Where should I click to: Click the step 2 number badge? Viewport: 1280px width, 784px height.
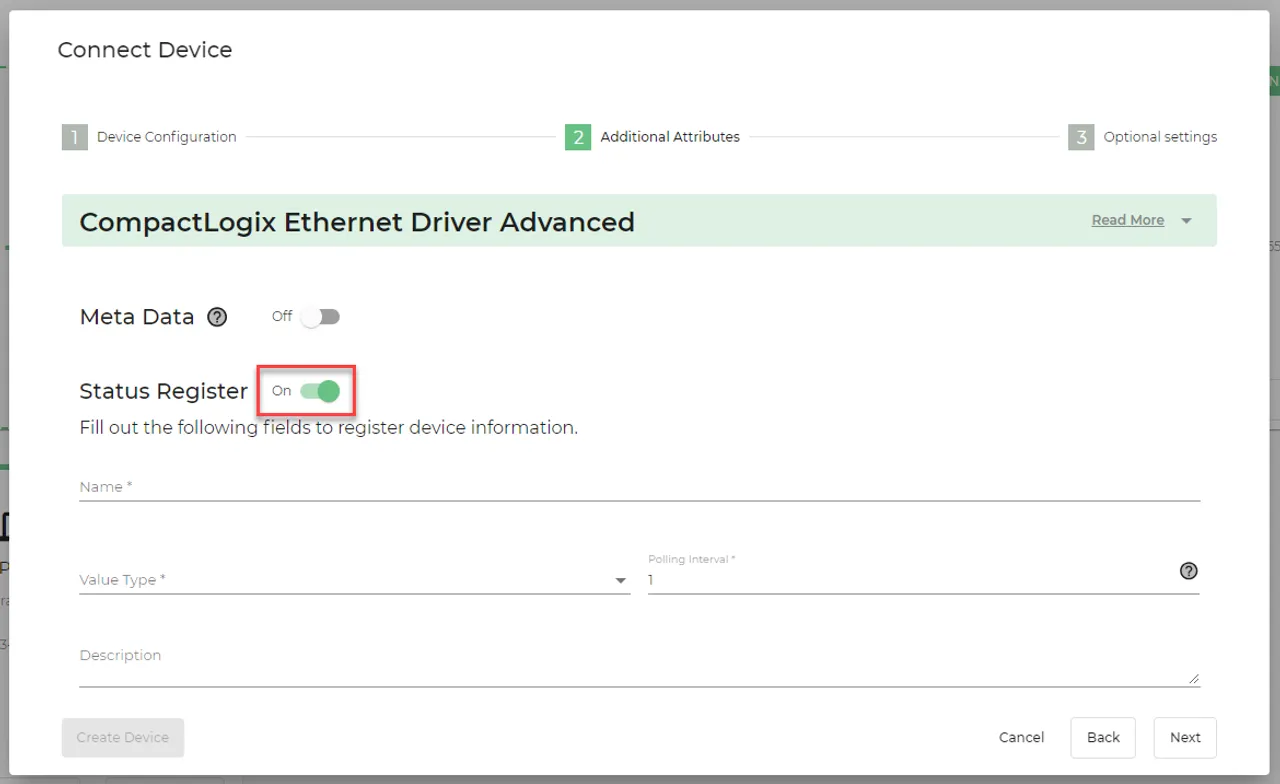(578, 137)
